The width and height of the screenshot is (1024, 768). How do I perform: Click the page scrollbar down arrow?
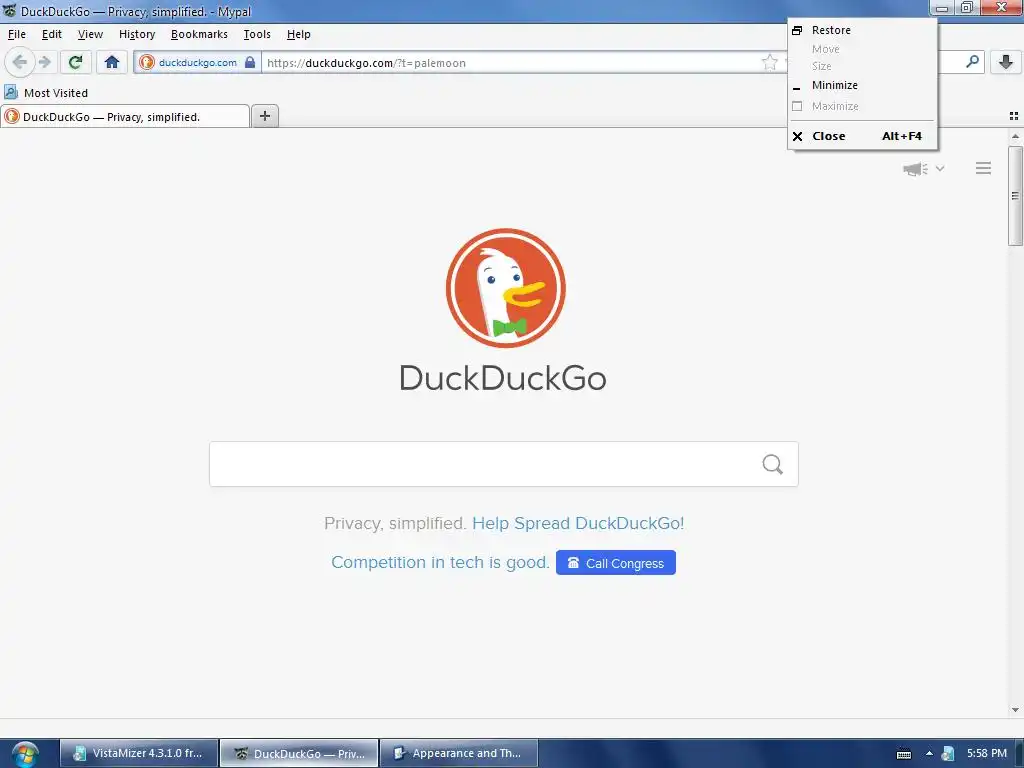pyautogui.click(x=1015, y=710)
